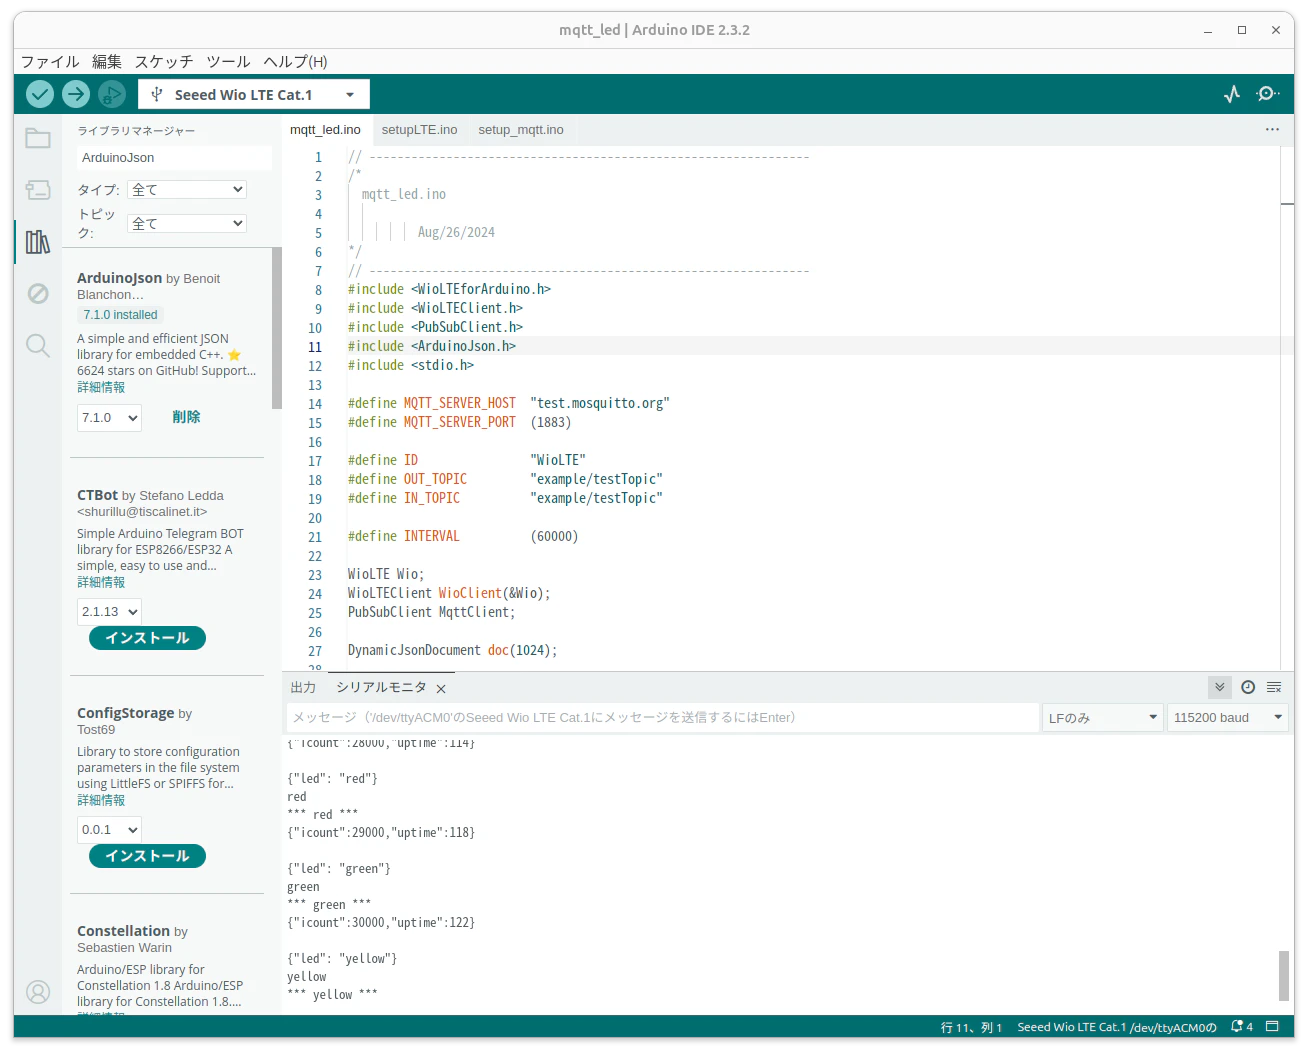Click the library list scrollbar

pyautogui.click(x=277, y=328)
